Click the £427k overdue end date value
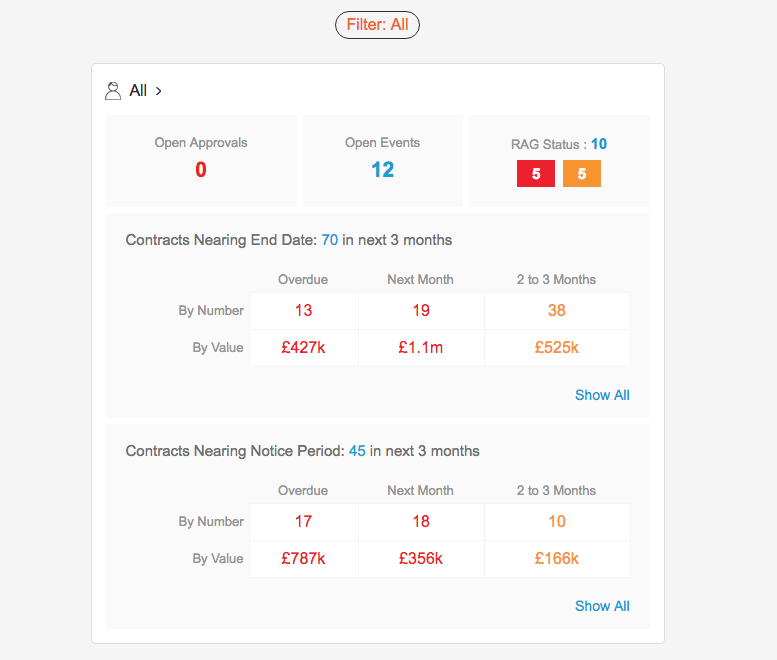The height and width of the screenshot is (660, 777). tap(304, 348)
